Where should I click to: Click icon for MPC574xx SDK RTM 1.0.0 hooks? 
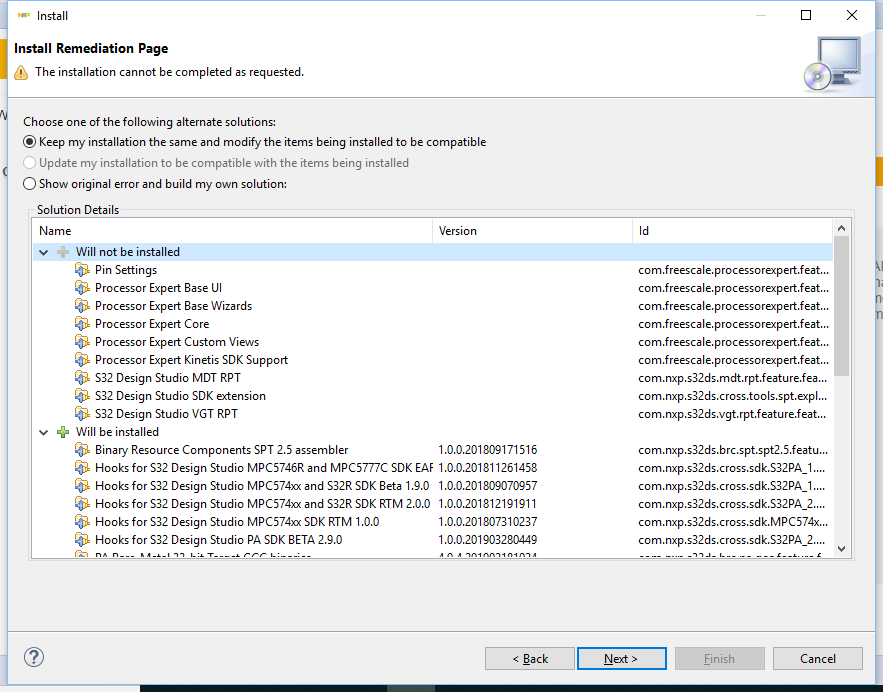point(82,522)
